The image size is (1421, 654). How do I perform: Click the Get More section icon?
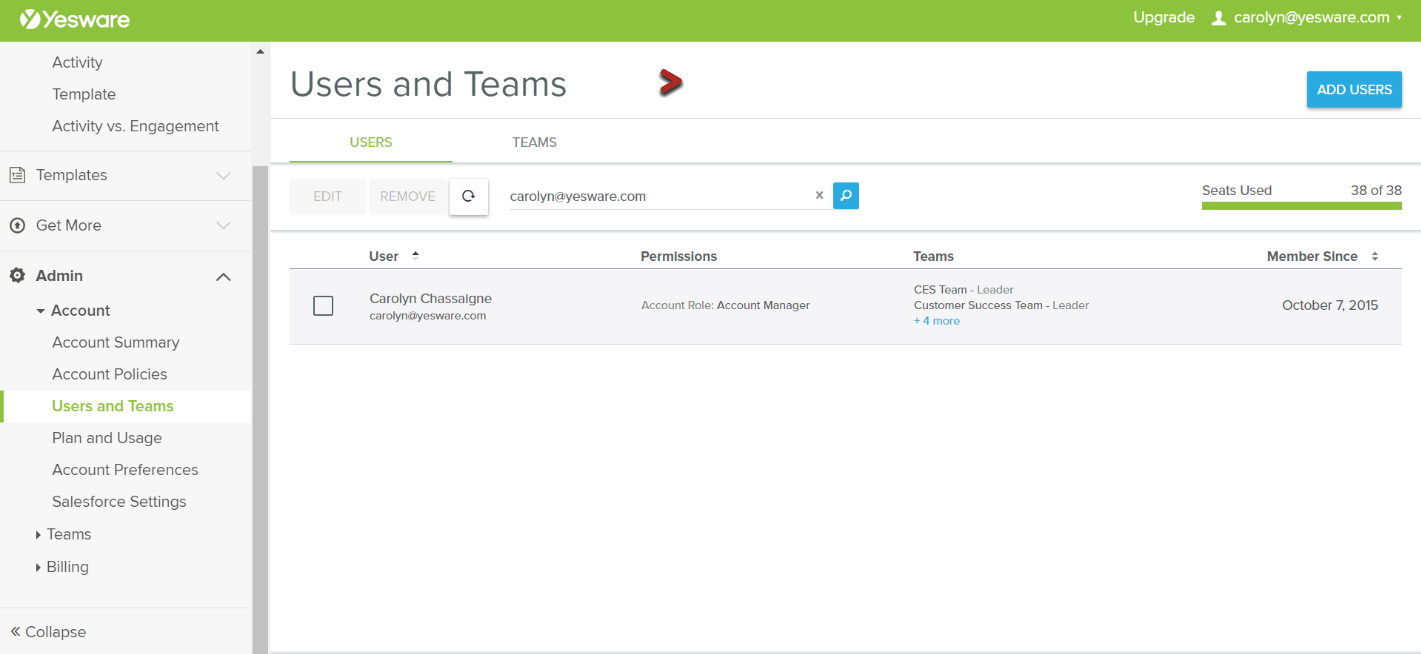17,225
